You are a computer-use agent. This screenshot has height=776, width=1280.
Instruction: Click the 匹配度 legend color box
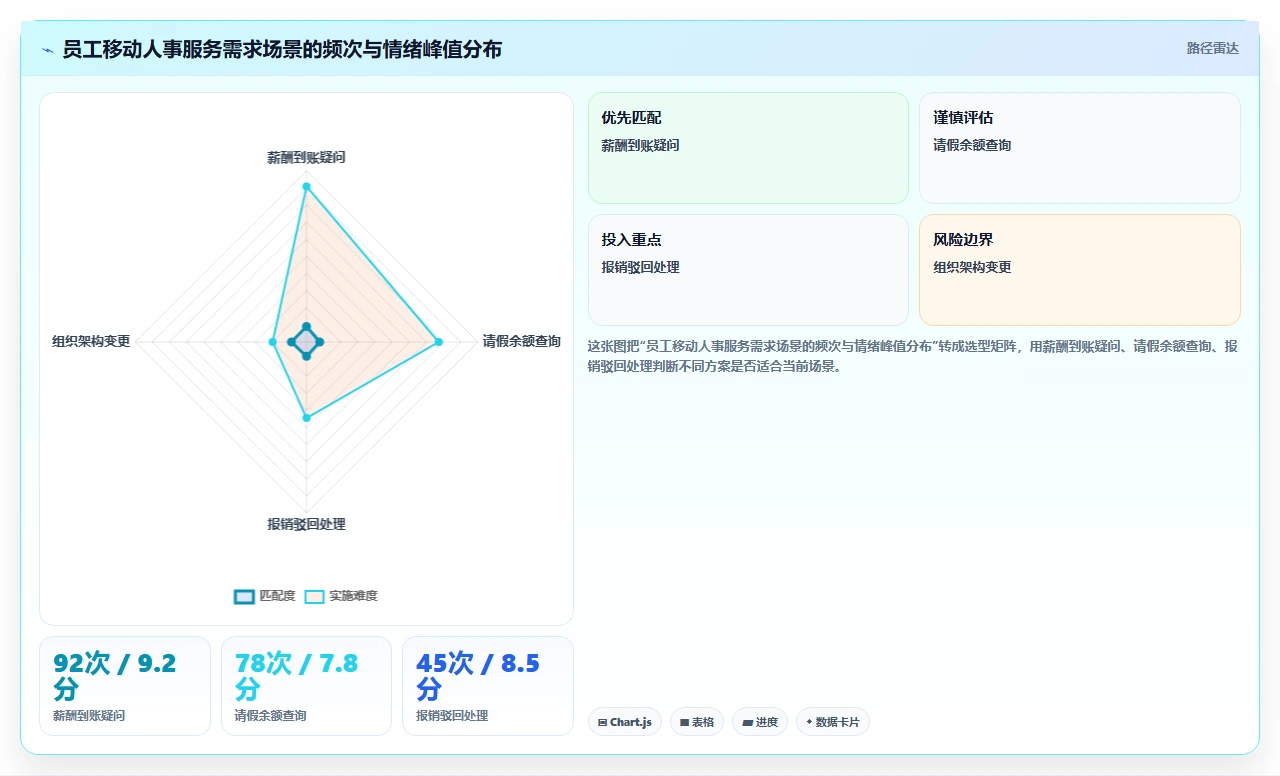tap(244, 597)
